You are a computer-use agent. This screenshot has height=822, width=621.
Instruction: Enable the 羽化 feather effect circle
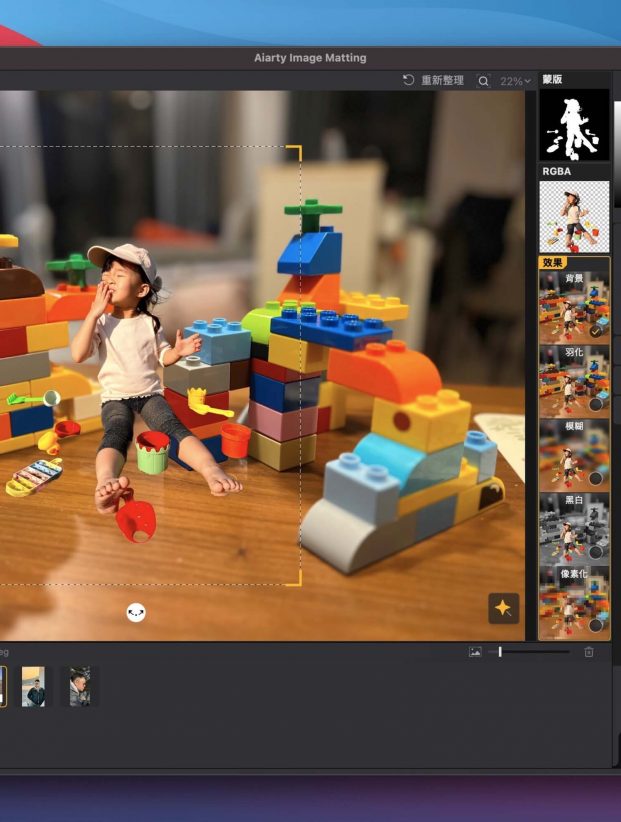(596, 404)
